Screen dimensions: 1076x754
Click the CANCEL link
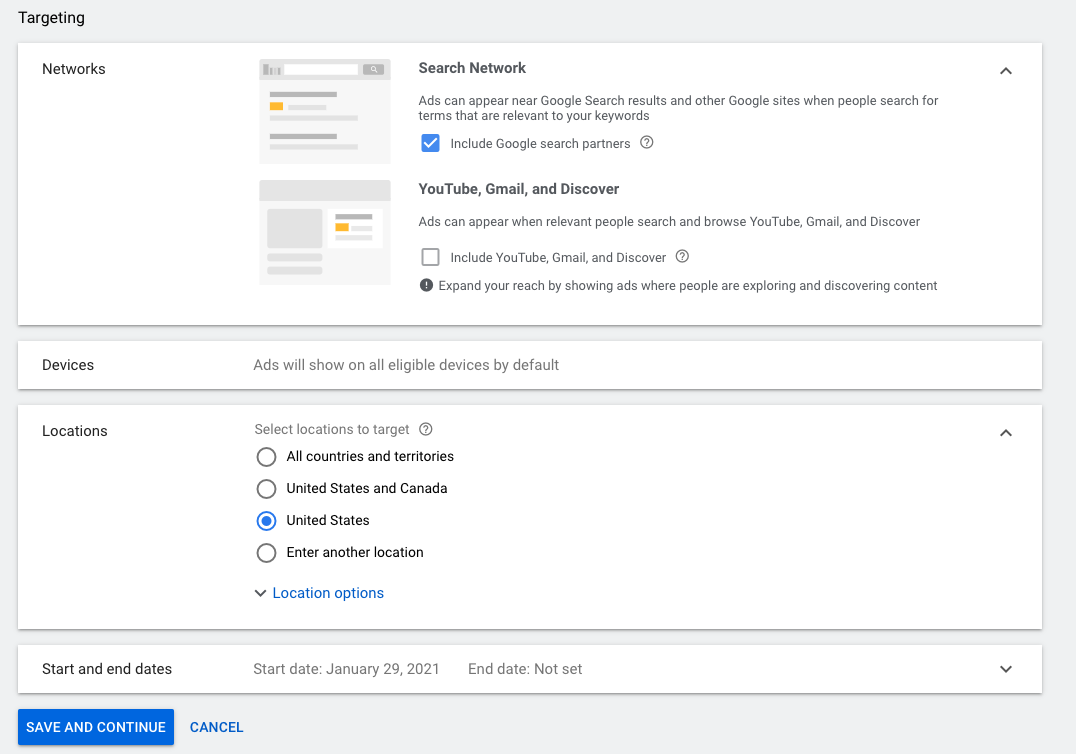click(x=216, y=727)
